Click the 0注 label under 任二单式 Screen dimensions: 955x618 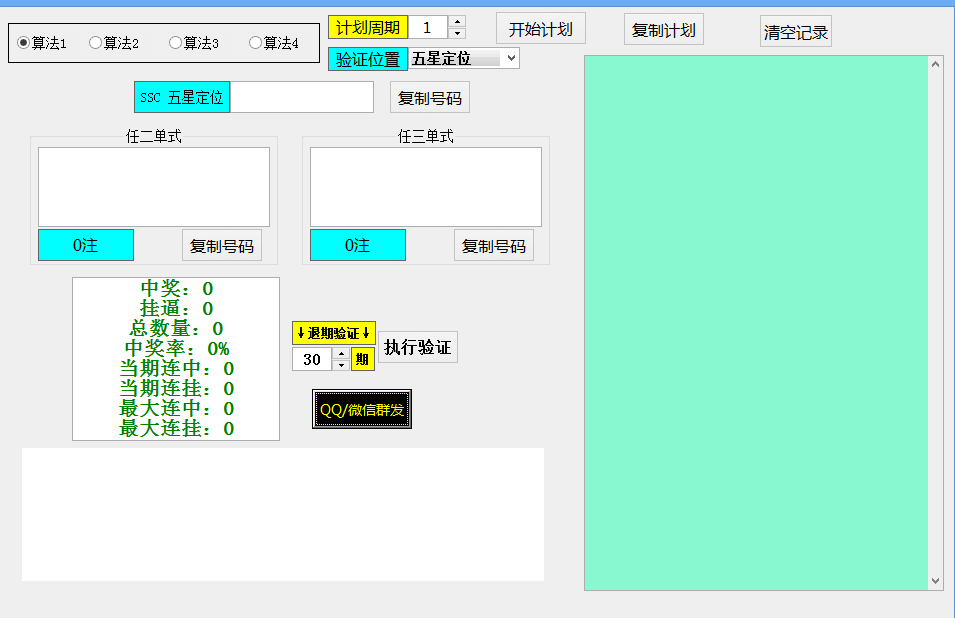pyautogui.click(x=86, y=245)
